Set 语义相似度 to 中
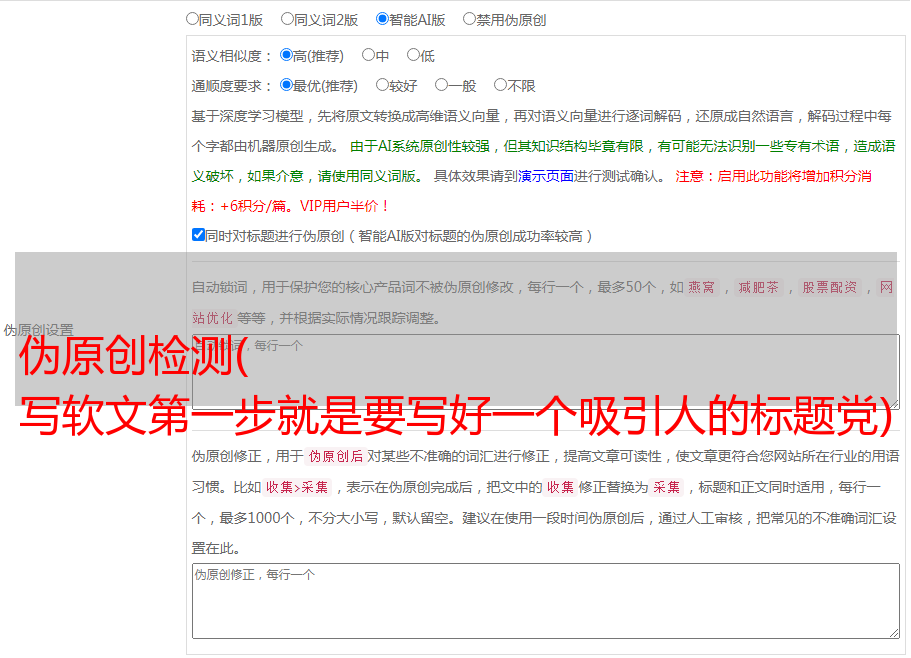 click(368, 55)
